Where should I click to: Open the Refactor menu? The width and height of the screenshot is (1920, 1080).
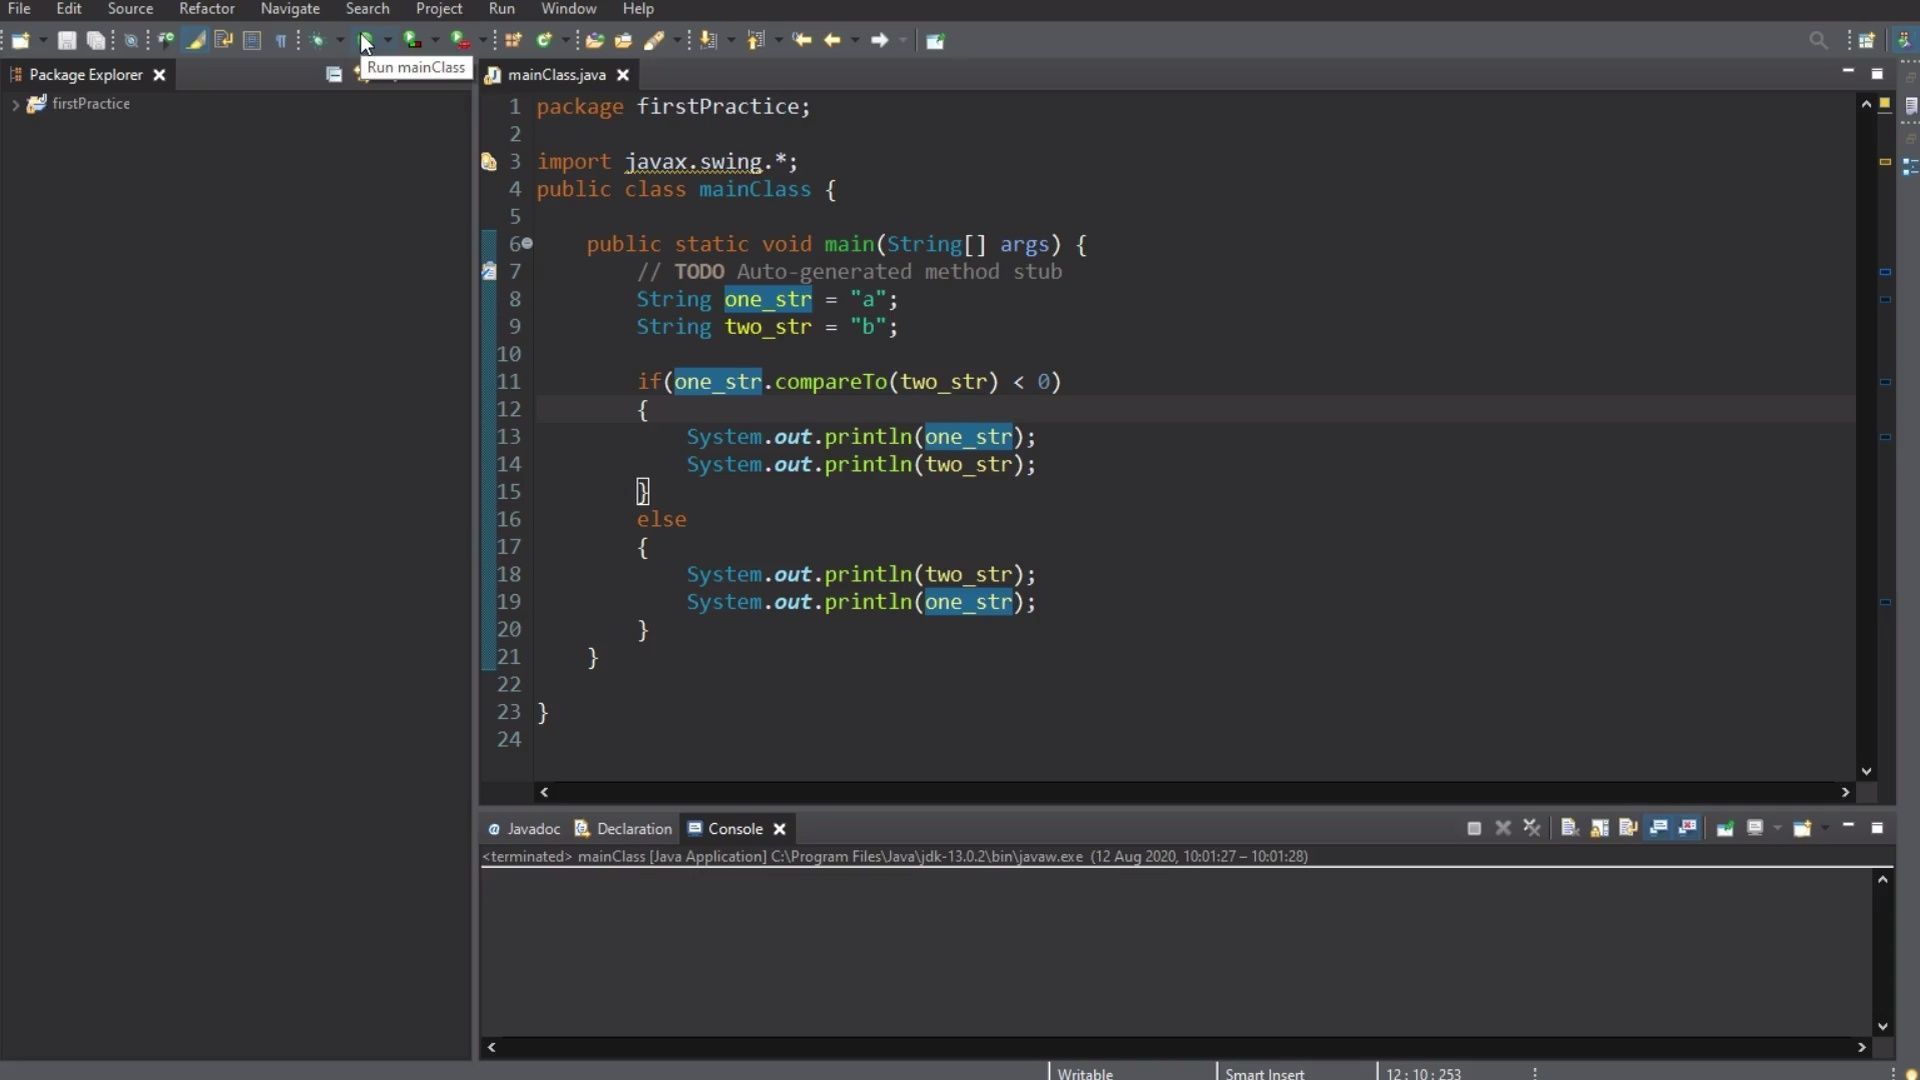(x=206, y=9)
